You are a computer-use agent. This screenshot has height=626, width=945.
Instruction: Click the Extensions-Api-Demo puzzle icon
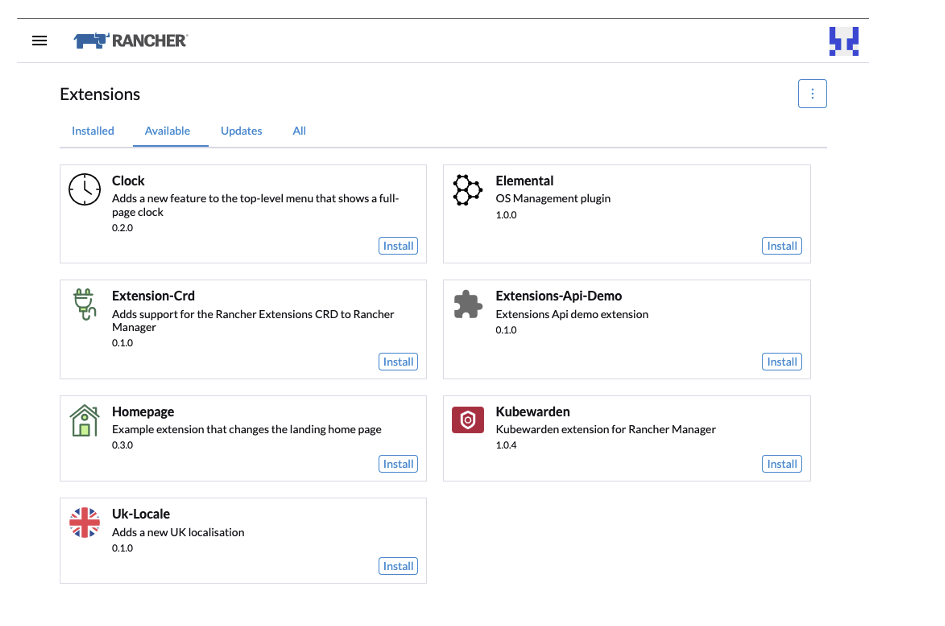coord(467,304)
